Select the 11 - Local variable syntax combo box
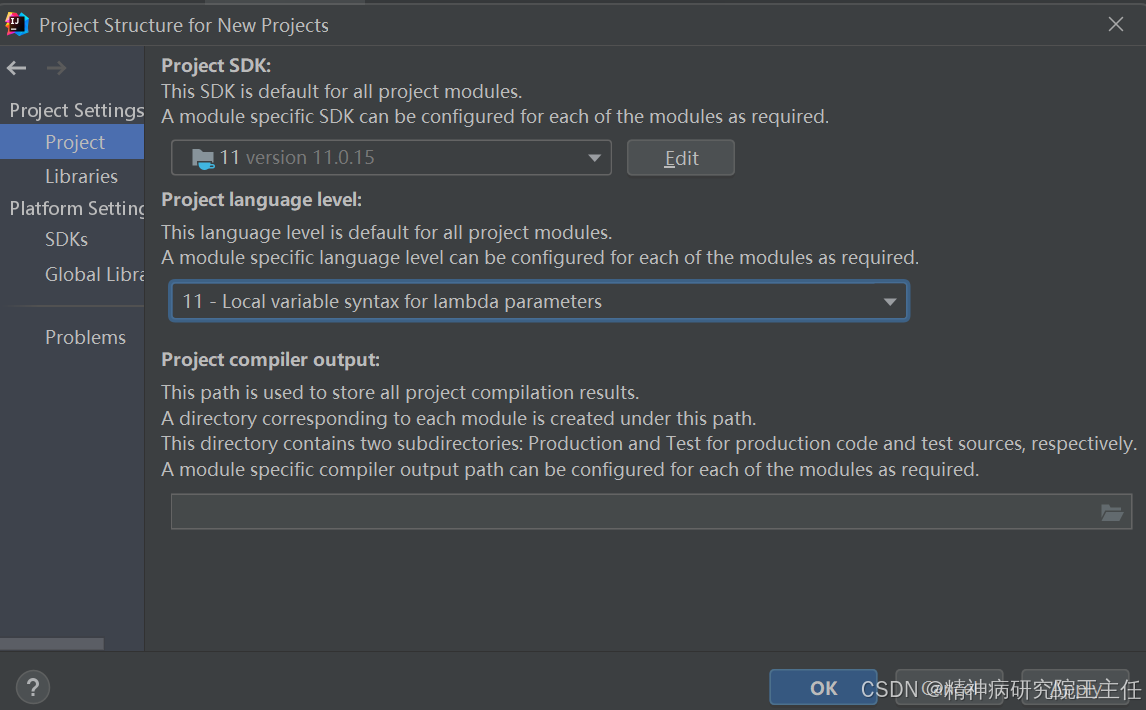 pos(539,301)
